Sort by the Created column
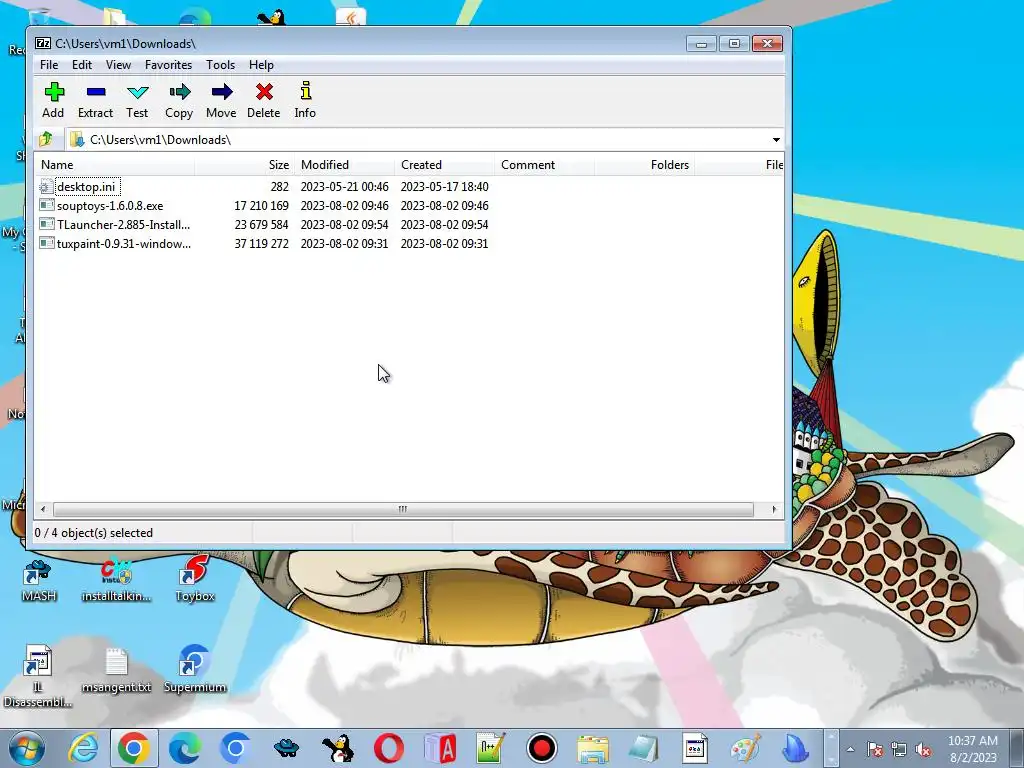Image resolution: width=1024 pixels, height=768 pixels. (x=444, y=165)
